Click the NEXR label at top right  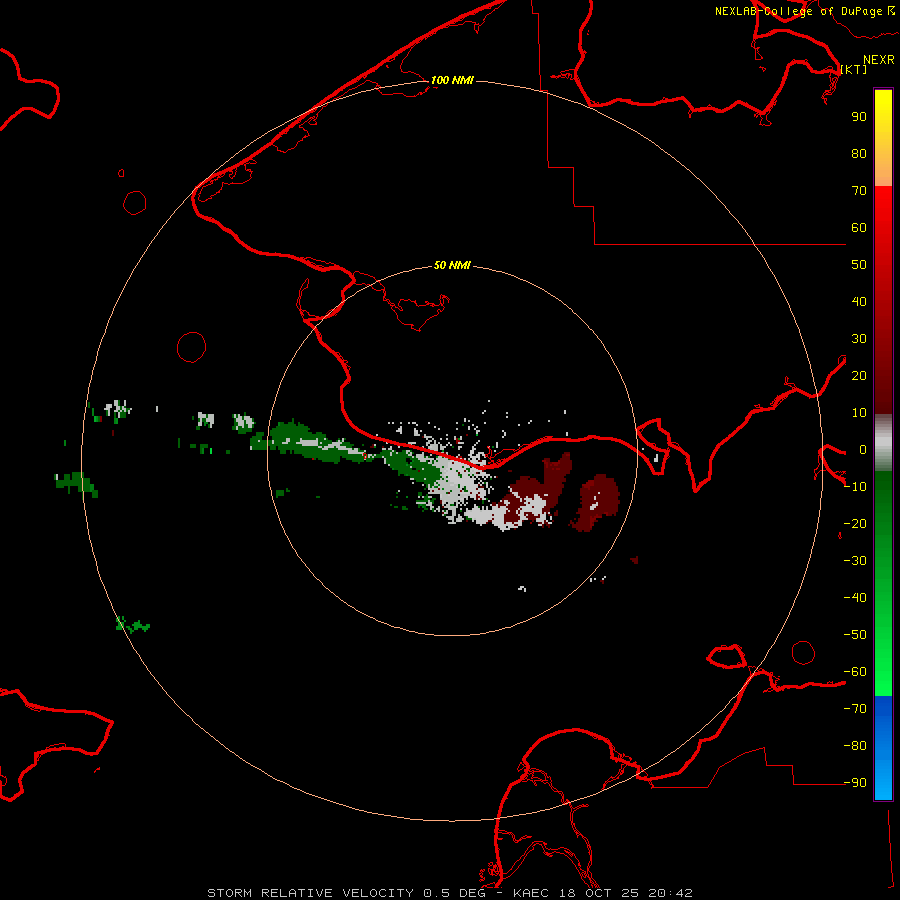(x=879, y=60)
